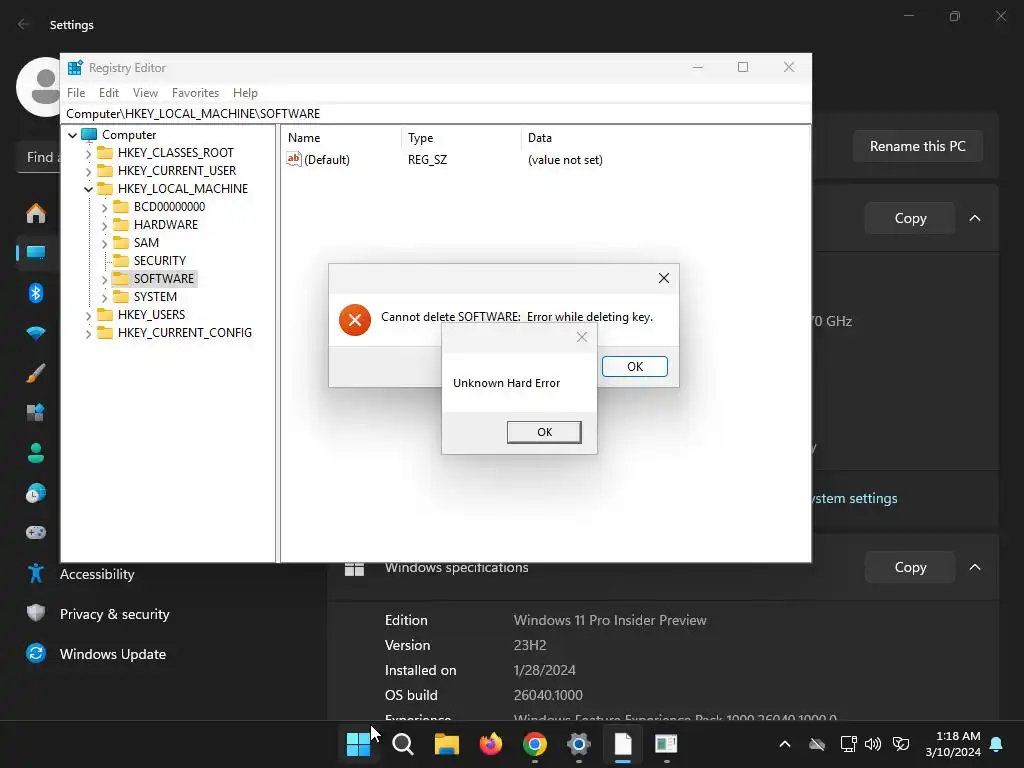Expand the BCD00000000 key

104,207
